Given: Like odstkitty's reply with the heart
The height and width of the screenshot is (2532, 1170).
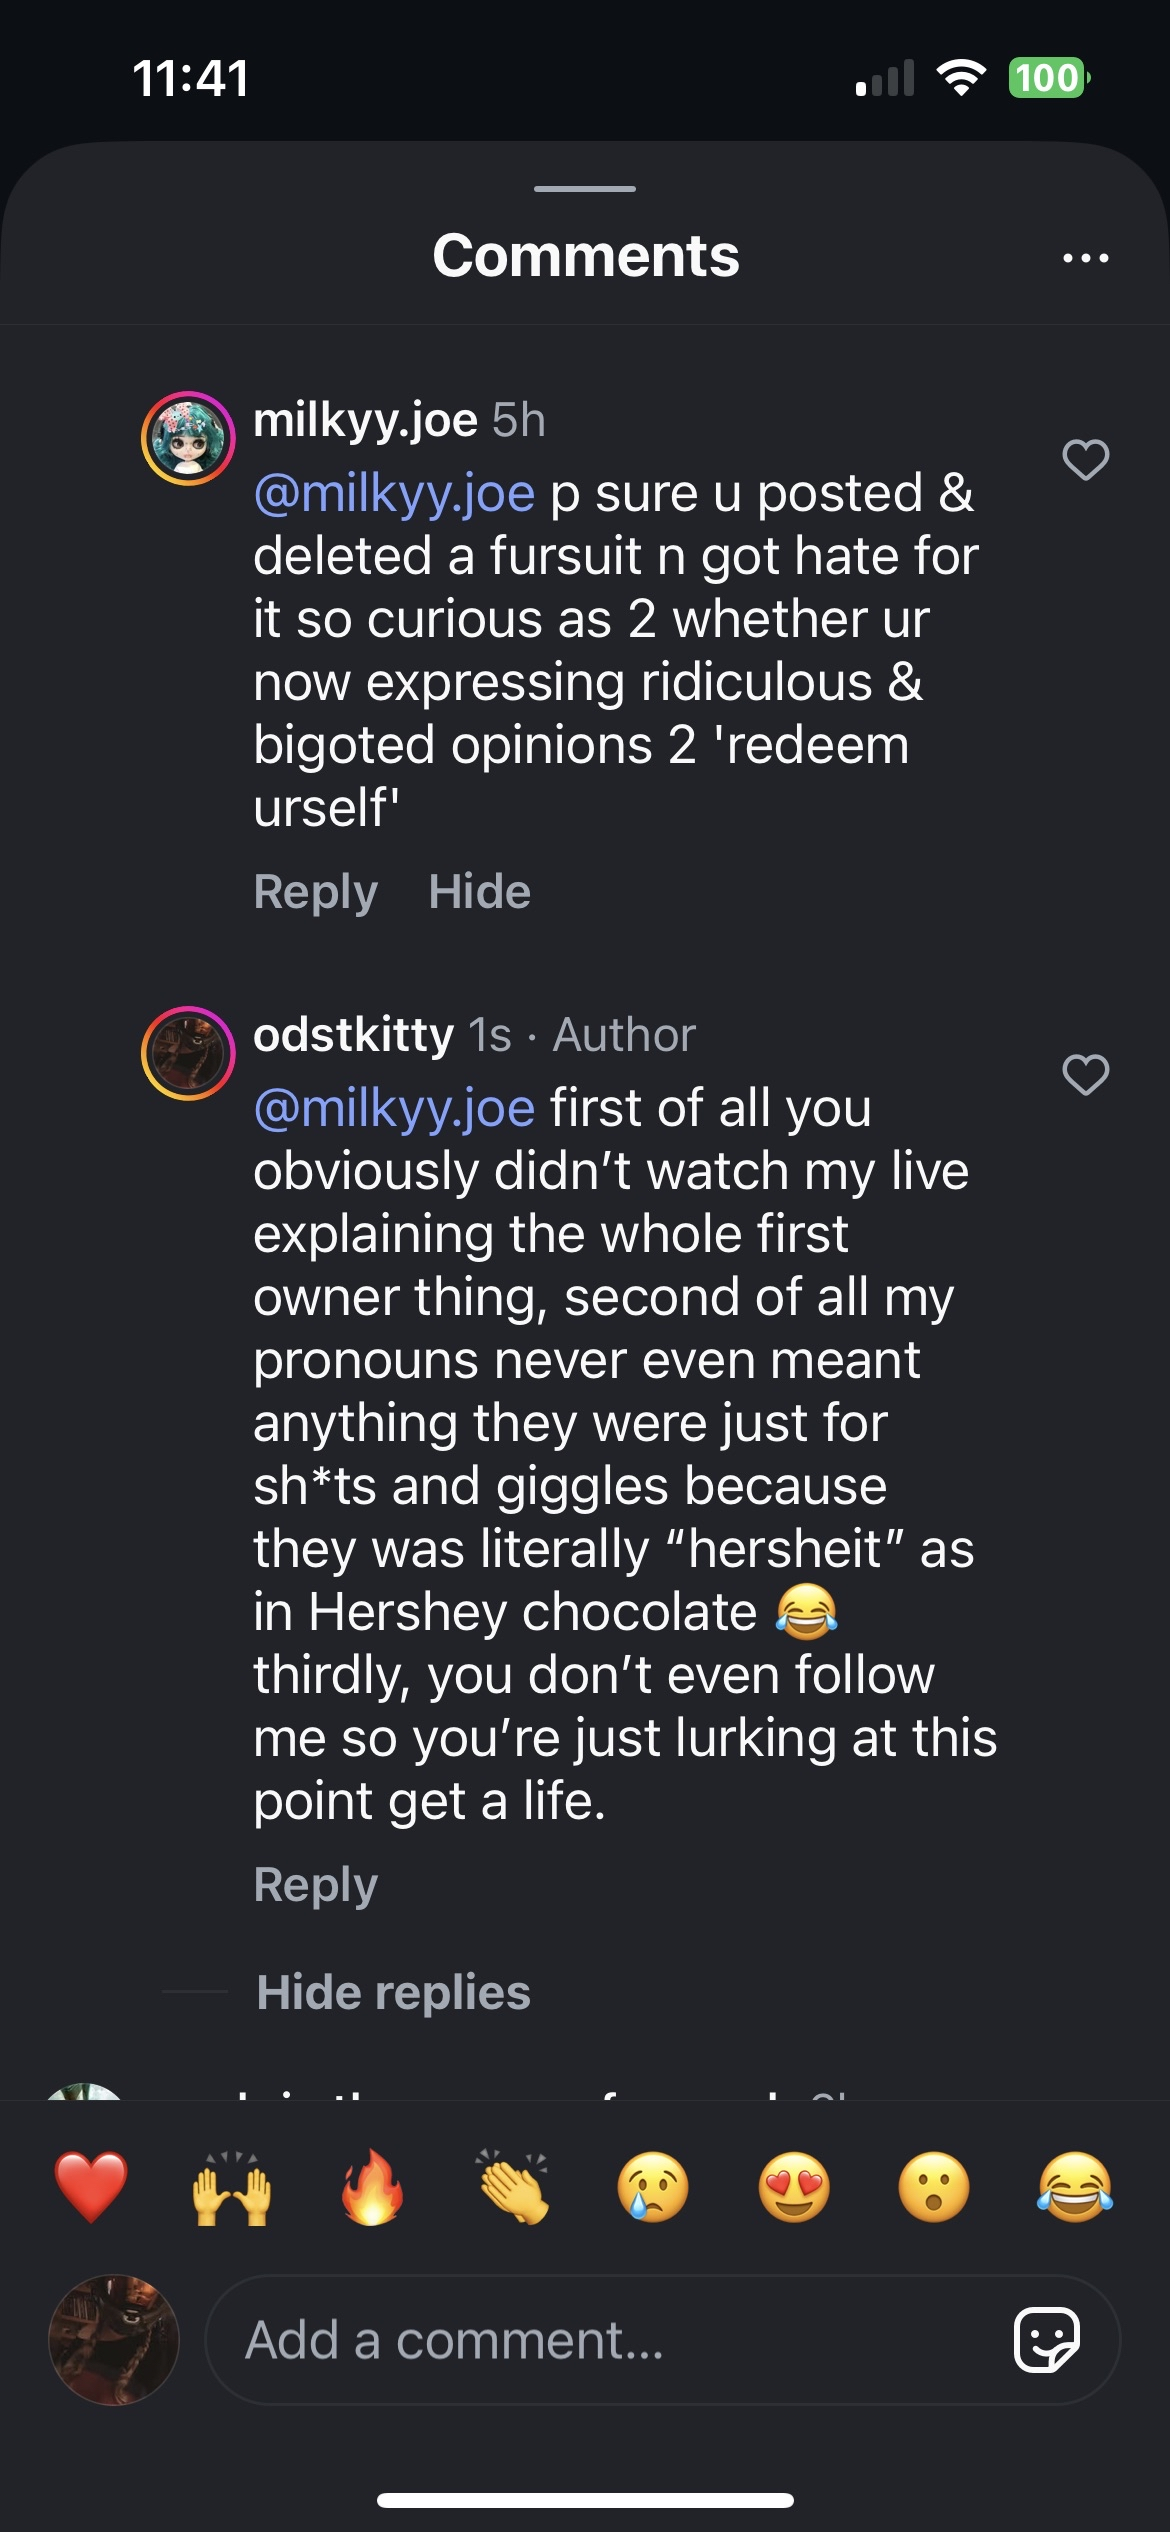Looking at the screenshot, I should point(1085,1075).
